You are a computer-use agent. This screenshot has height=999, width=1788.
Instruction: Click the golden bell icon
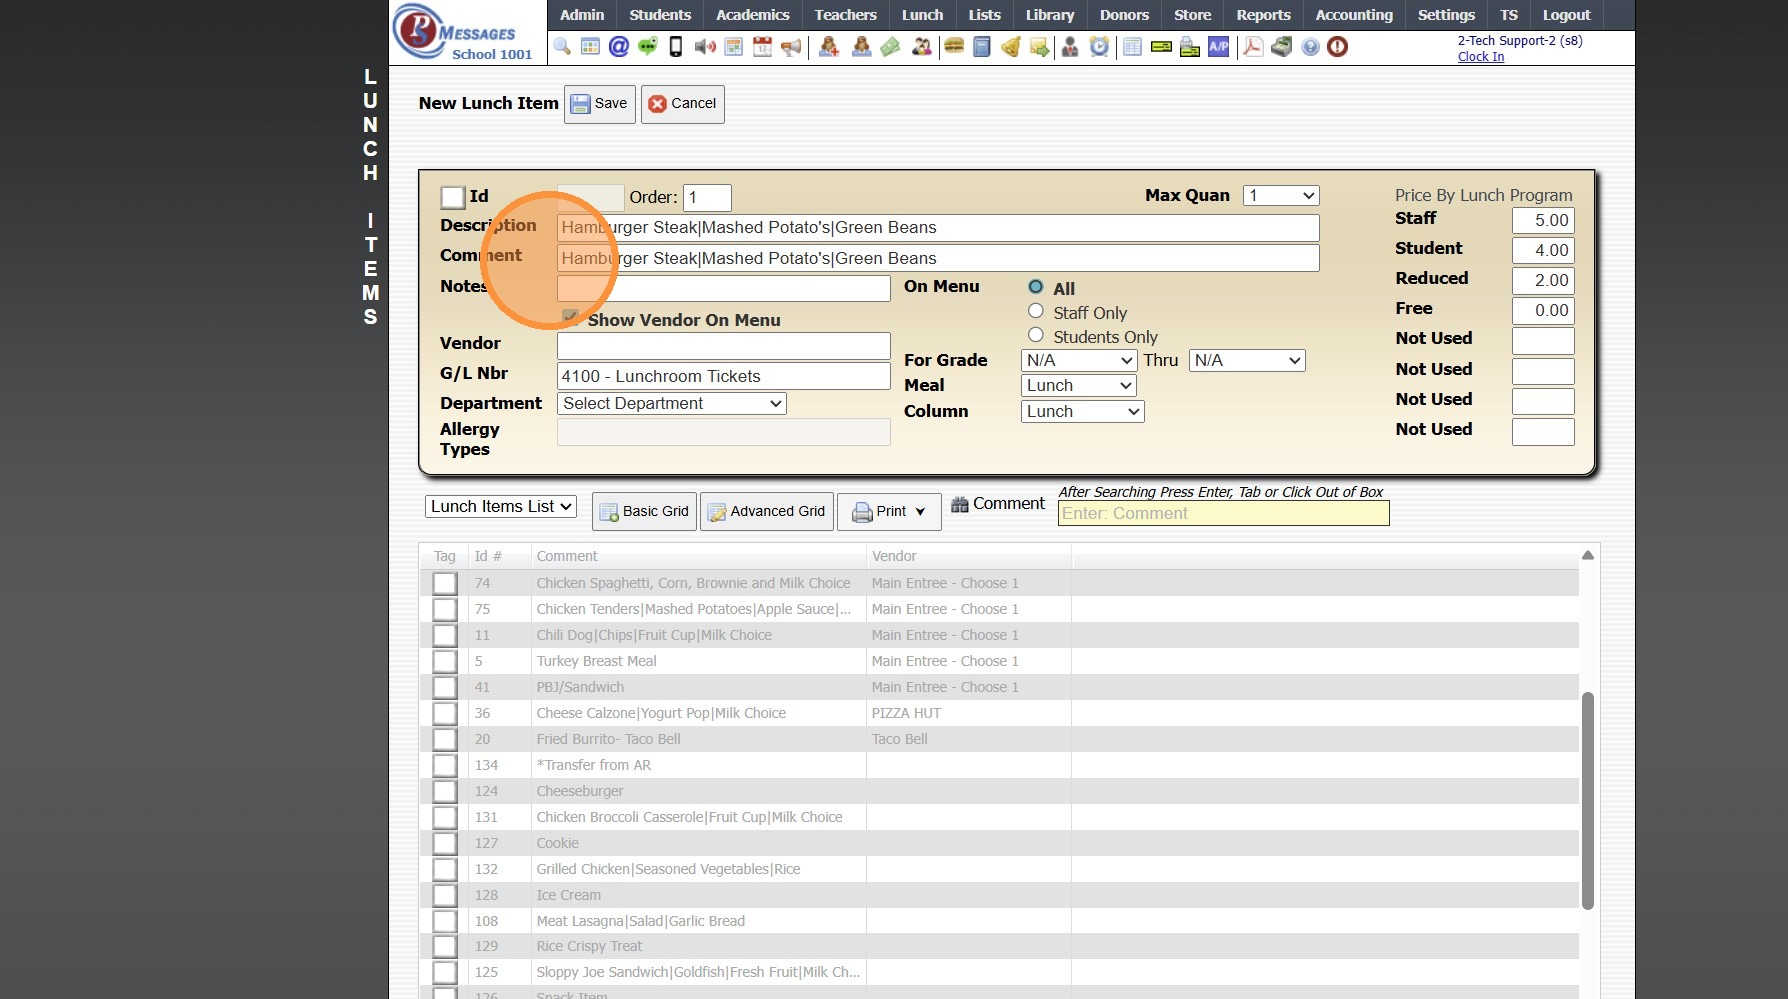pyautogui.click(x=1011, y=47)
